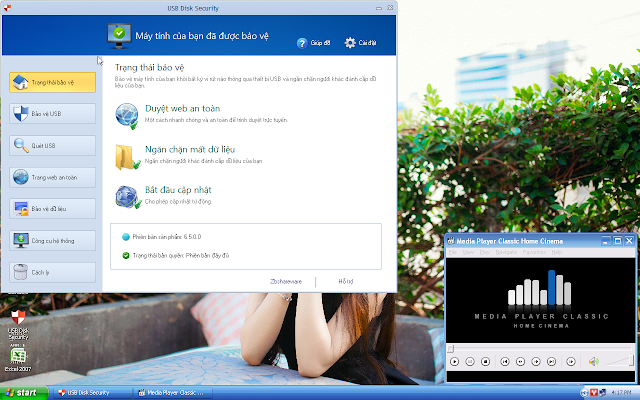Click the Bắt đầu cập nhật heading
The image size is (640, 400).
tap(178, 190)
